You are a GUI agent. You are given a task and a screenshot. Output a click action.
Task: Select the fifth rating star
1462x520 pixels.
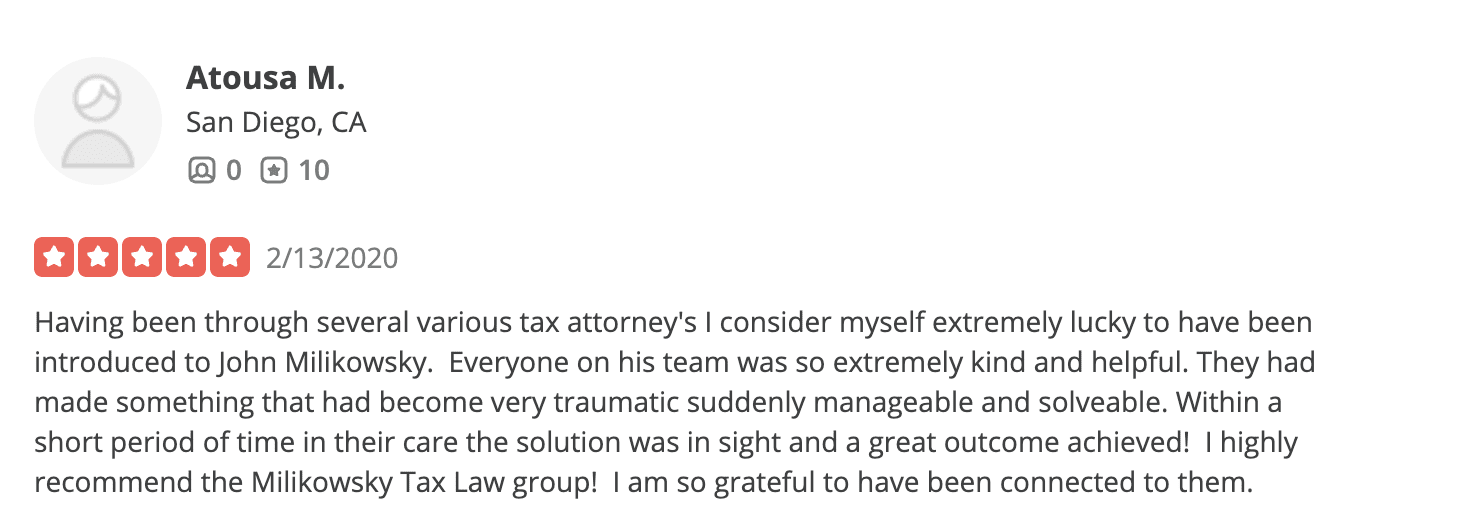(230, 258)
